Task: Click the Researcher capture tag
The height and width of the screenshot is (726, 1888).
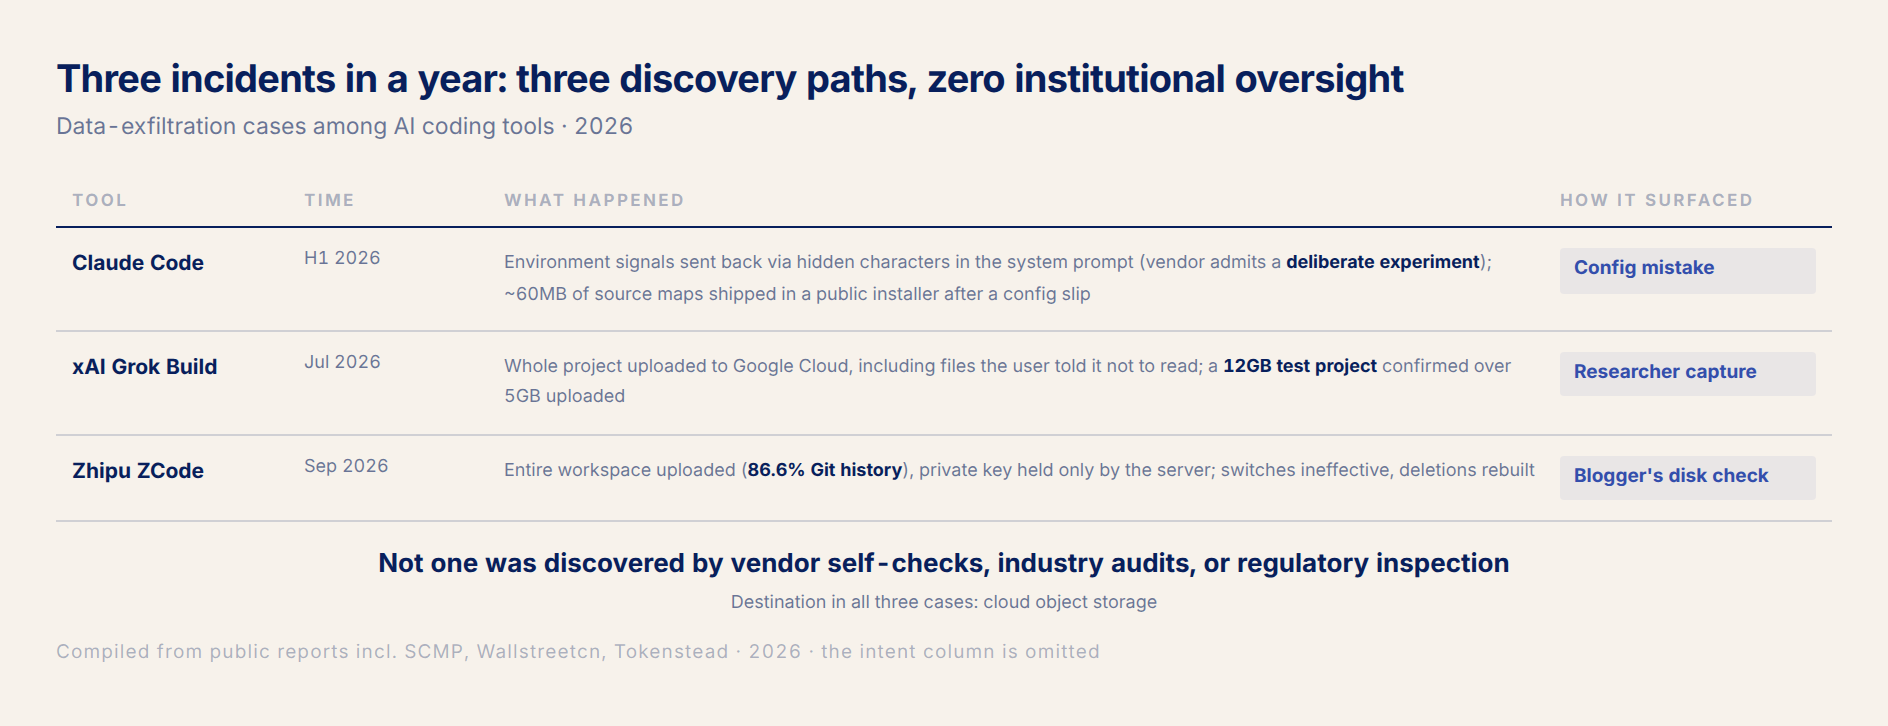Action: (x=1688, y=374)
